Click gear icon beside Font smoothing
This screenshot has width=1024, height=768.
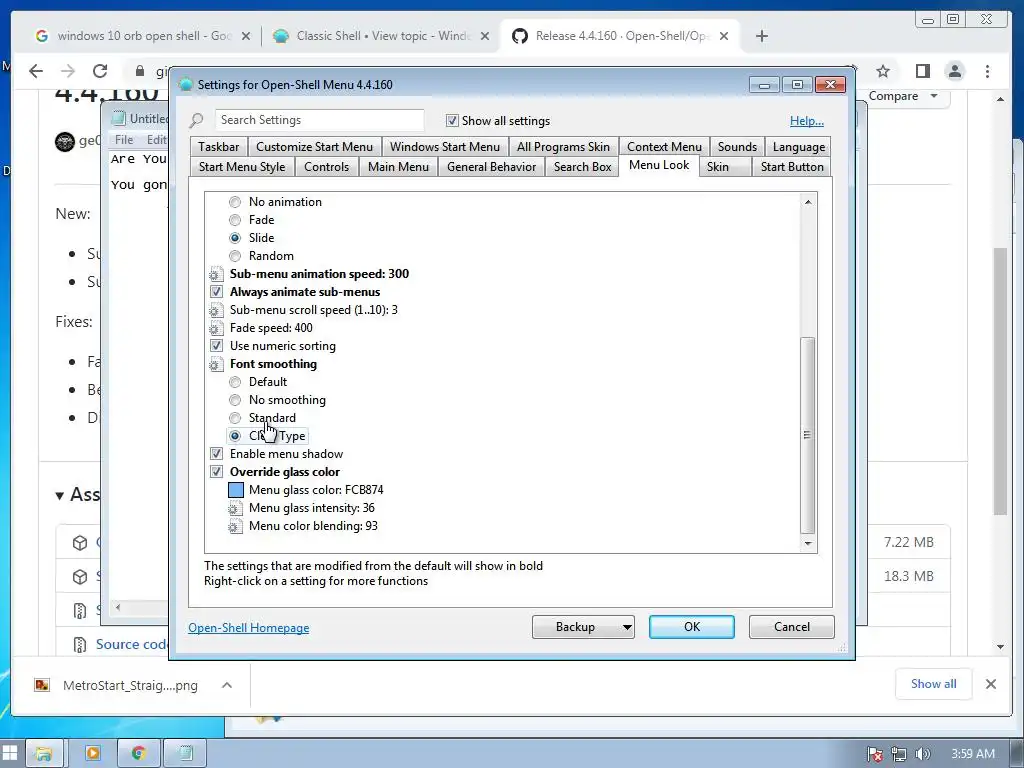pyautogui.click(x=216, y=364)
